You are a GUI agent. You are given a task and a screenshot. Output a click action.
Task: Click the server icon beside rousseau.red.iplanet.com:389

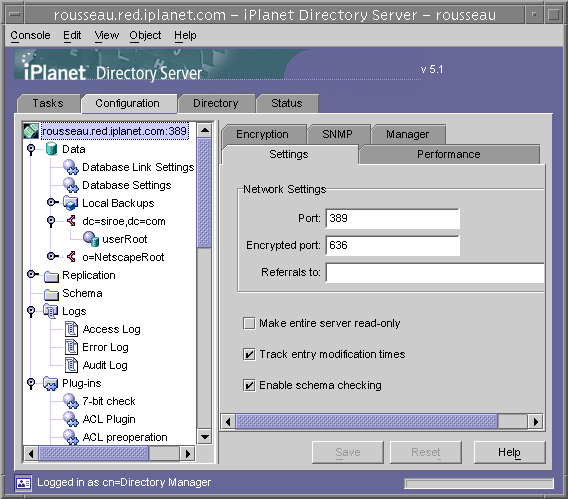coord(31,131)
